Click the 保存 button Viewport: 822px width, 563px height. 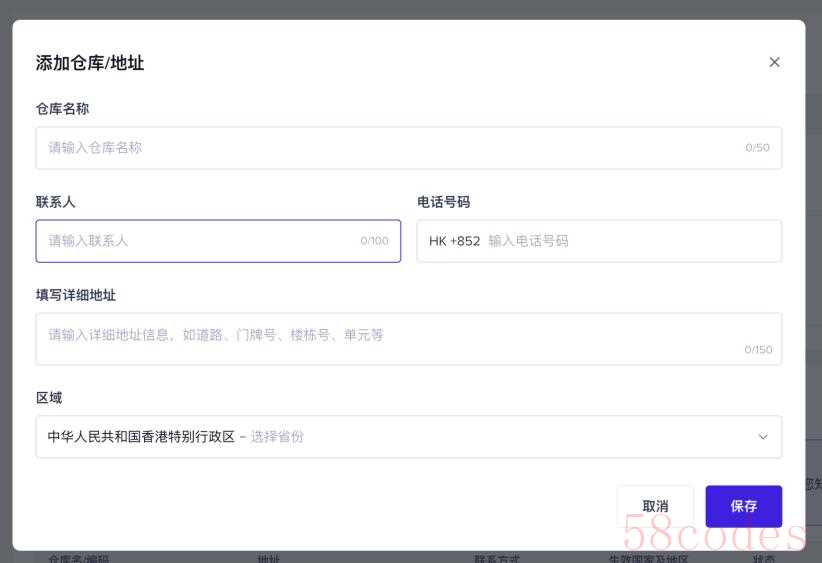pyautogui.click(x=743, y=506)
